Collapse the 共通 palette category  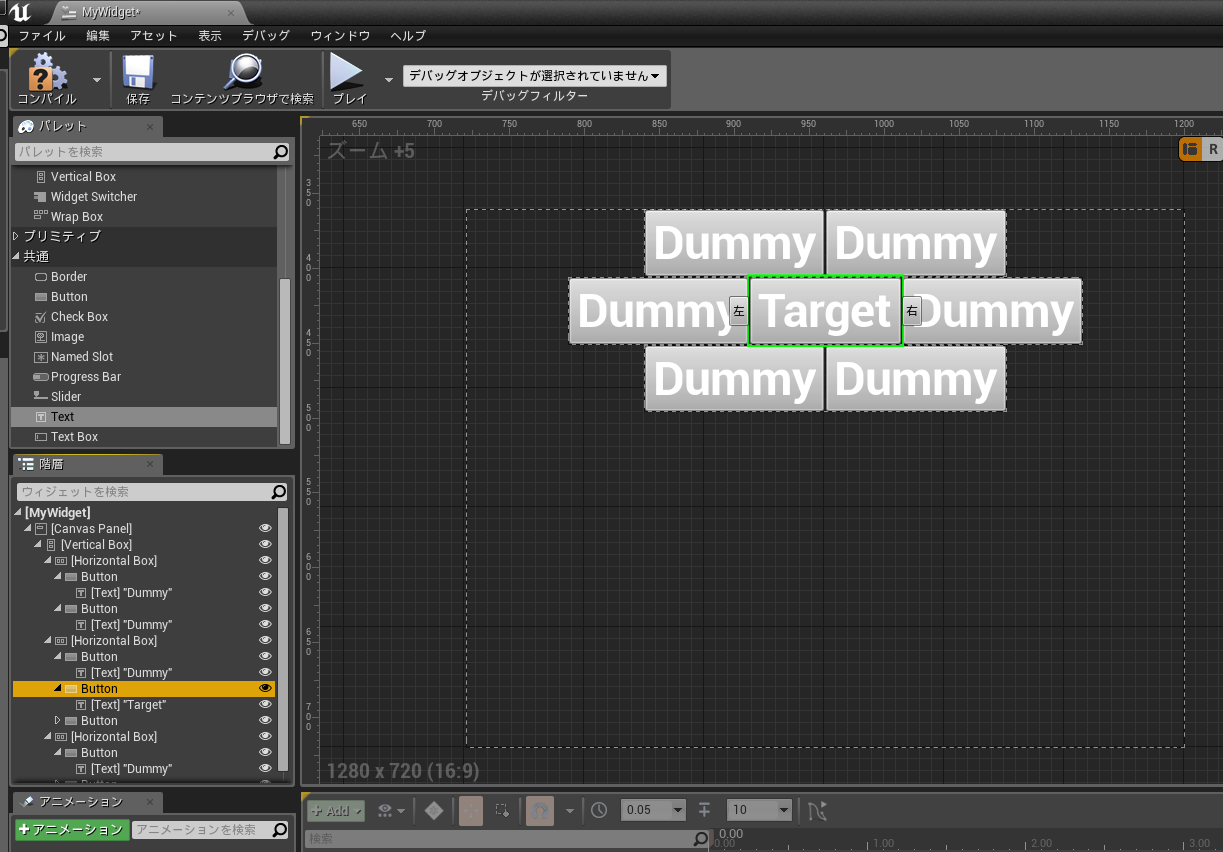click(16, 257)
